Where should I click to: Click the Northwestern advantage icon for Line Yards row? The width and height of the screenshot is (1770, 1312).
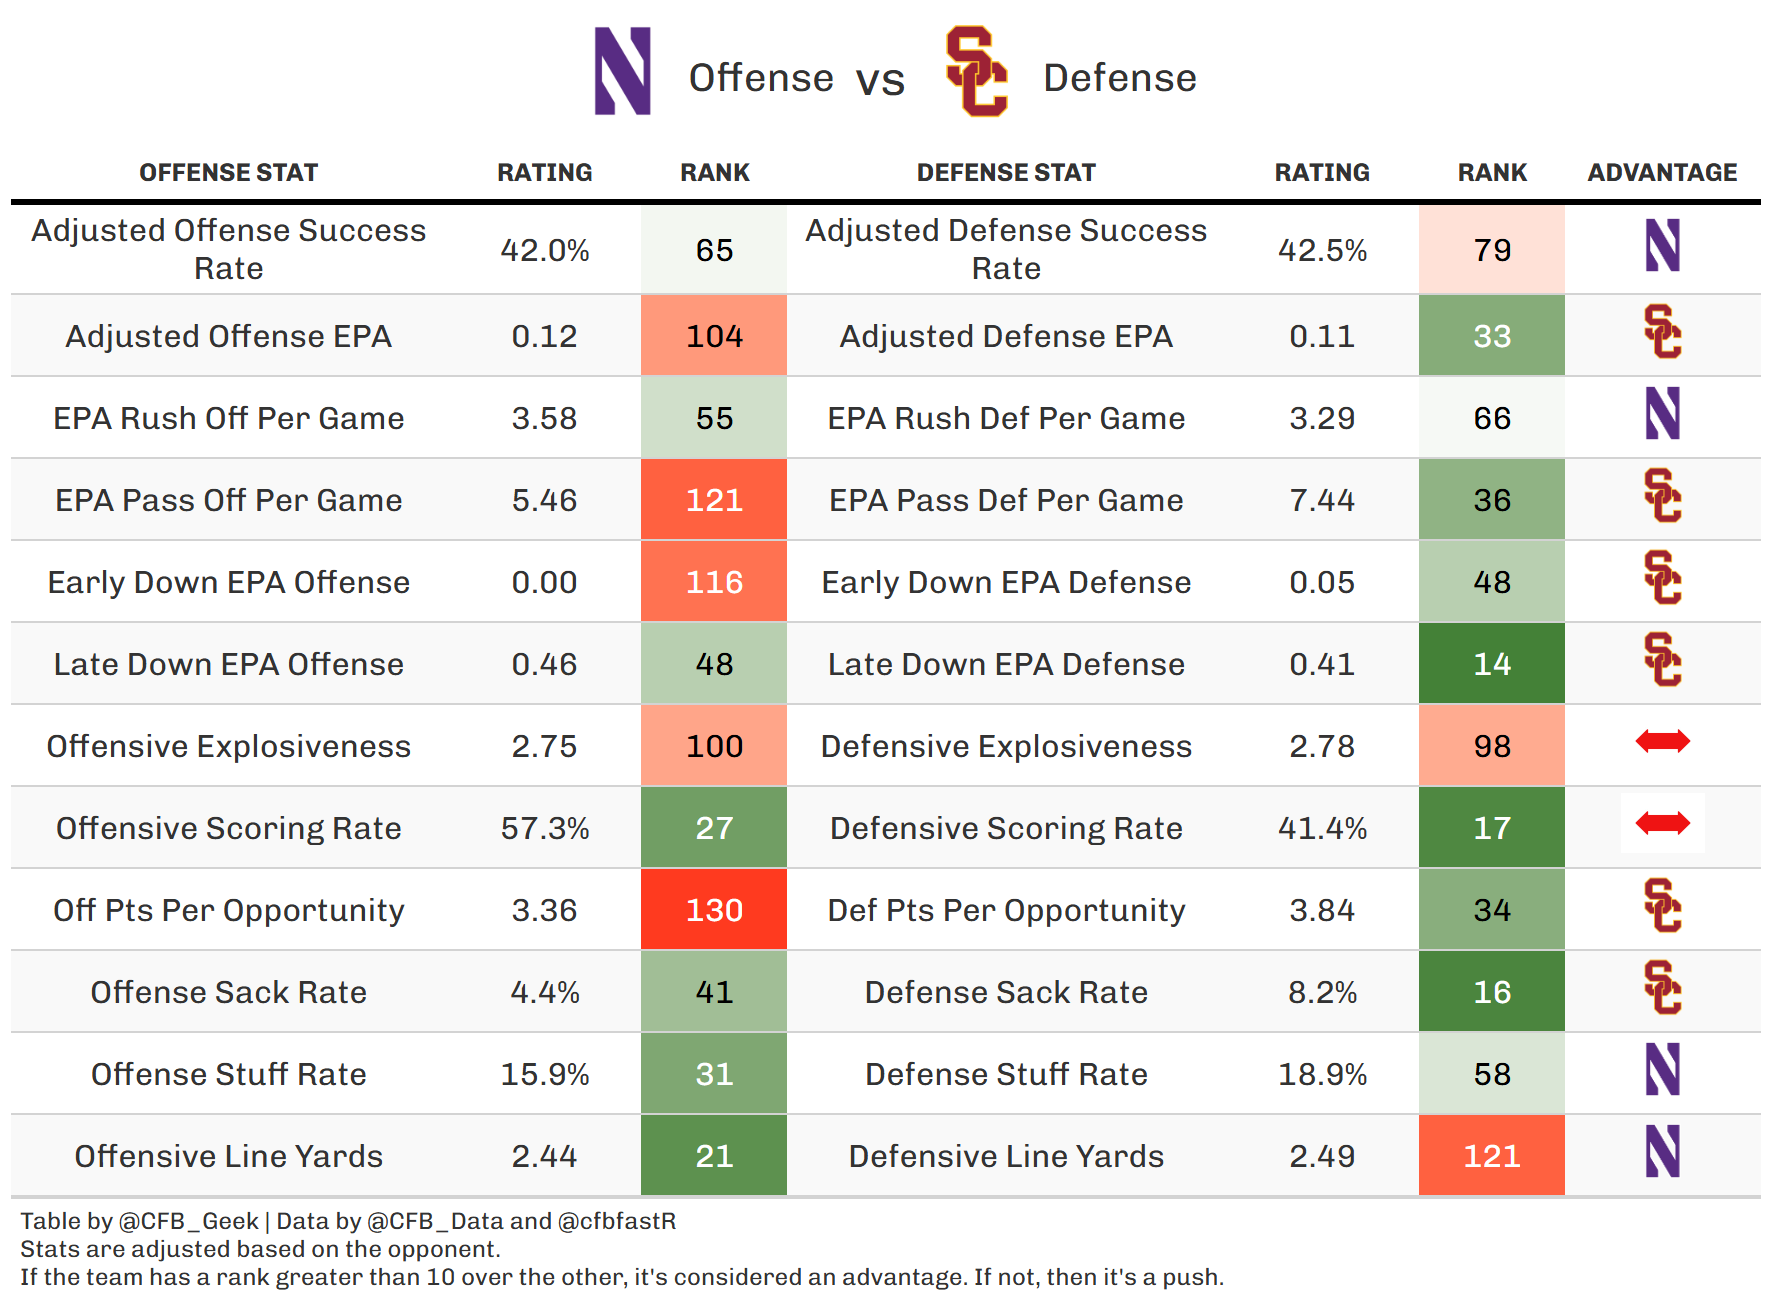[x=1662, y=1152]
